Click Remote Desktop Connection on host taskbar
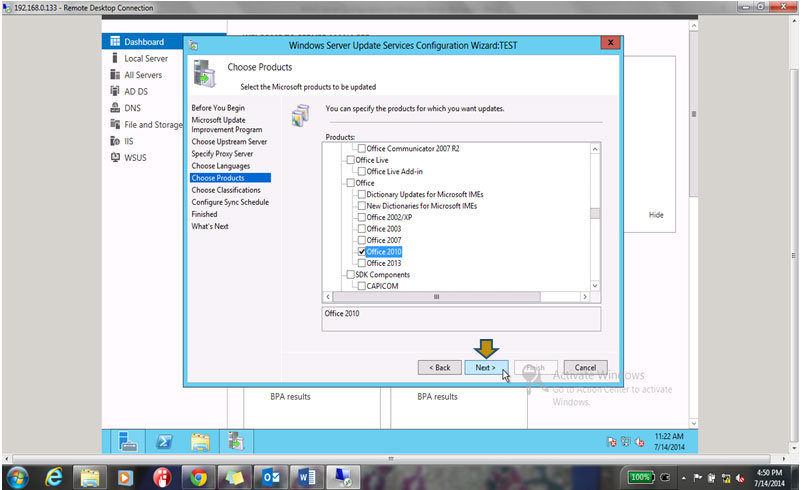The height and width of the screenshot is (490, 805). click(x=343, y=478)
